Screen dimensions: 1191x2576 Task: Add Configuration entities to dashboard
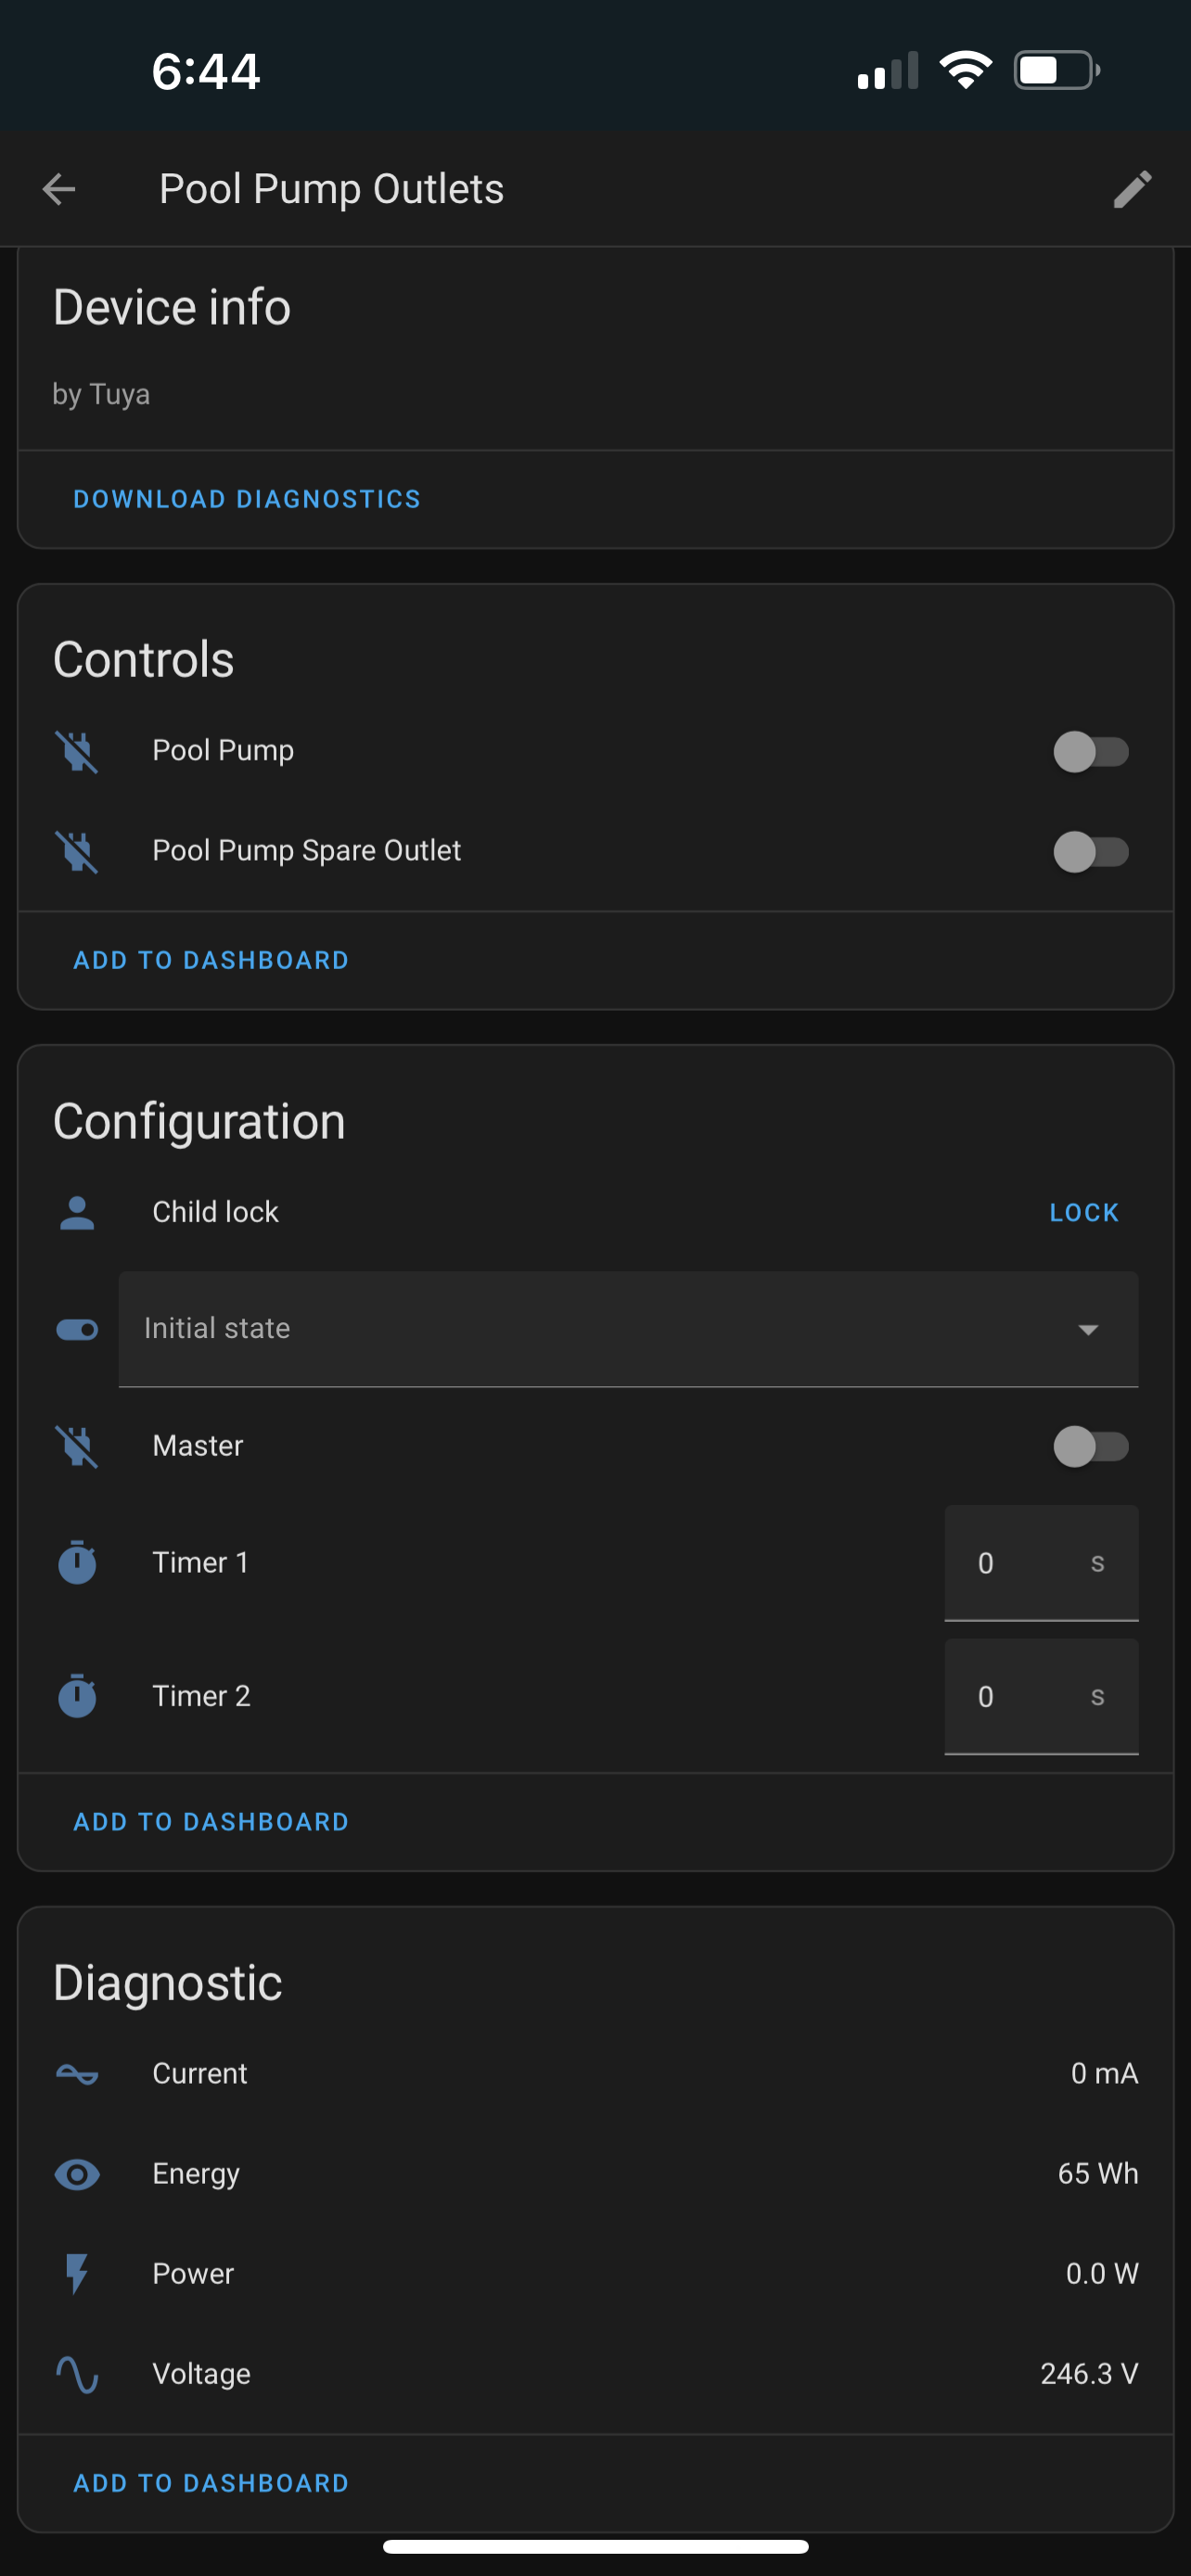click(211, 1822)
